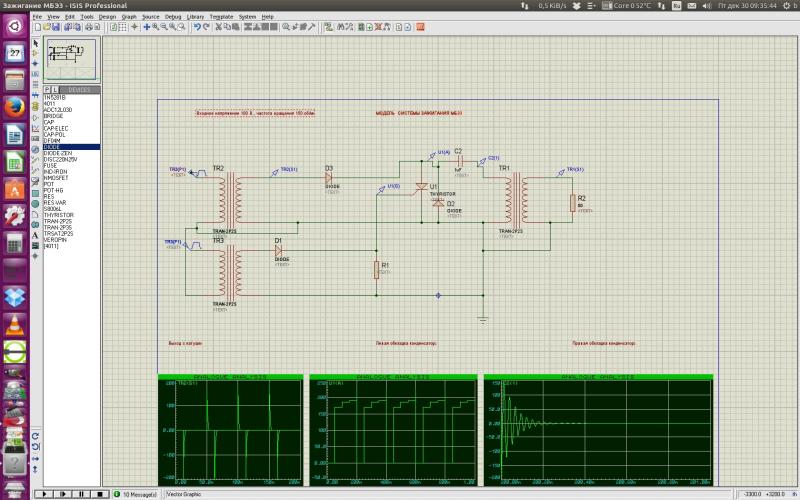Select the 2D text 'A' tool
The image size is (800, 500).
[36, 235]
